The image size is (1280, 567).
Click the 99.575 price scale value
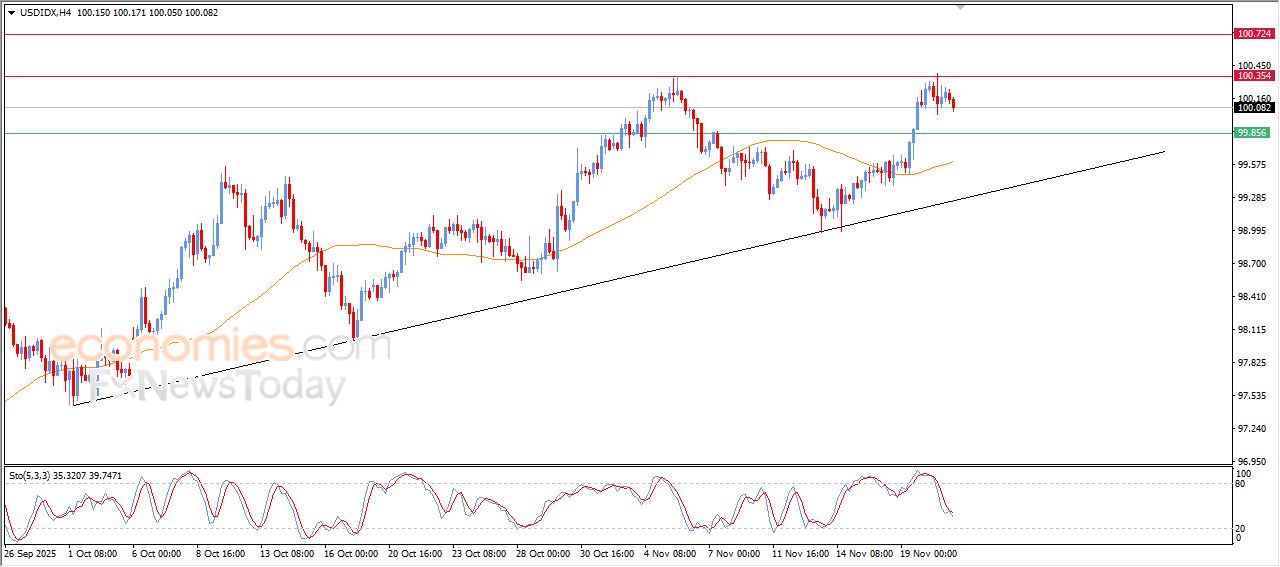pyautogui.click(x=1252, y=165)
